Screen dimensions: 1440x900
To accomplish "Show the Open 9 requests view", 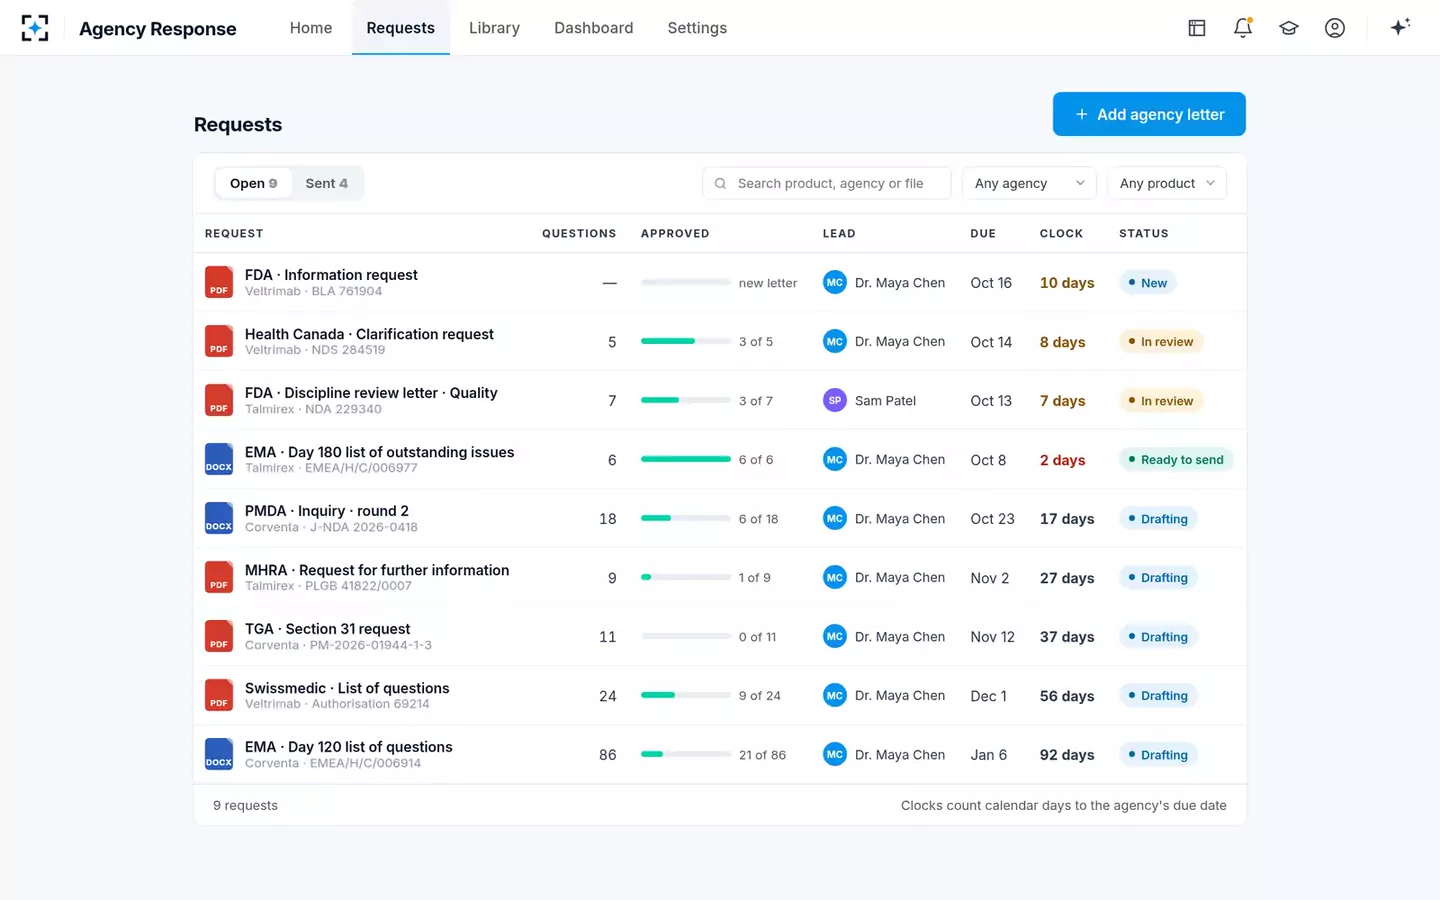I will 254,183.
